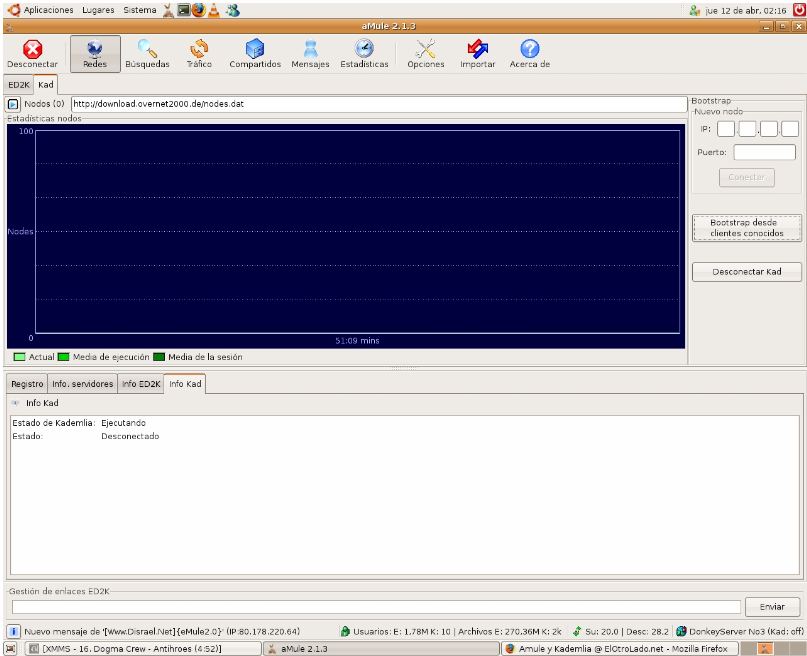Screen dimensions: 807x656
Task: Open Opciones preferences
Action: coord(426,54)
